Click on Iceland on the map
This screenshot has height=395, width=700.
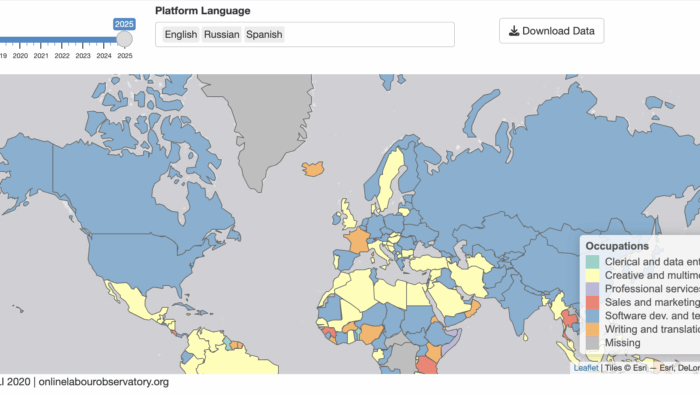coord(313,169)
